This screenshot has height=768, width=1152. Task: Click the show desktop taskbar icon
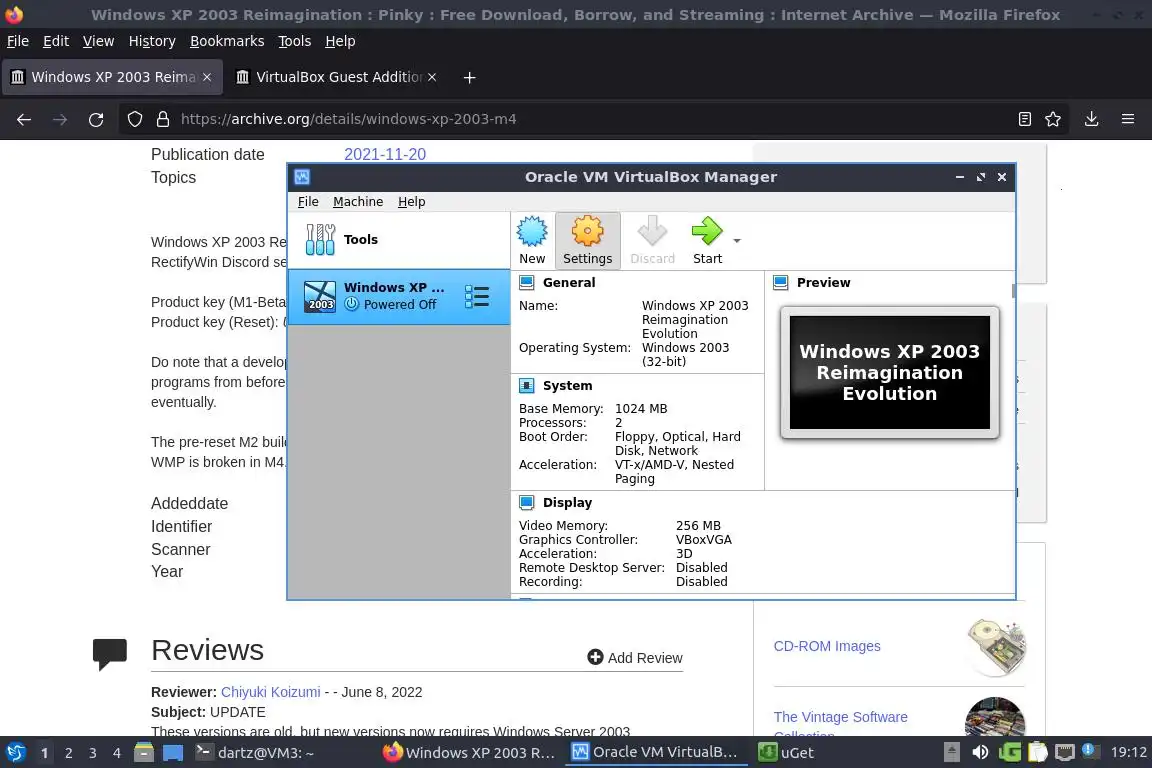pos(173,753)
